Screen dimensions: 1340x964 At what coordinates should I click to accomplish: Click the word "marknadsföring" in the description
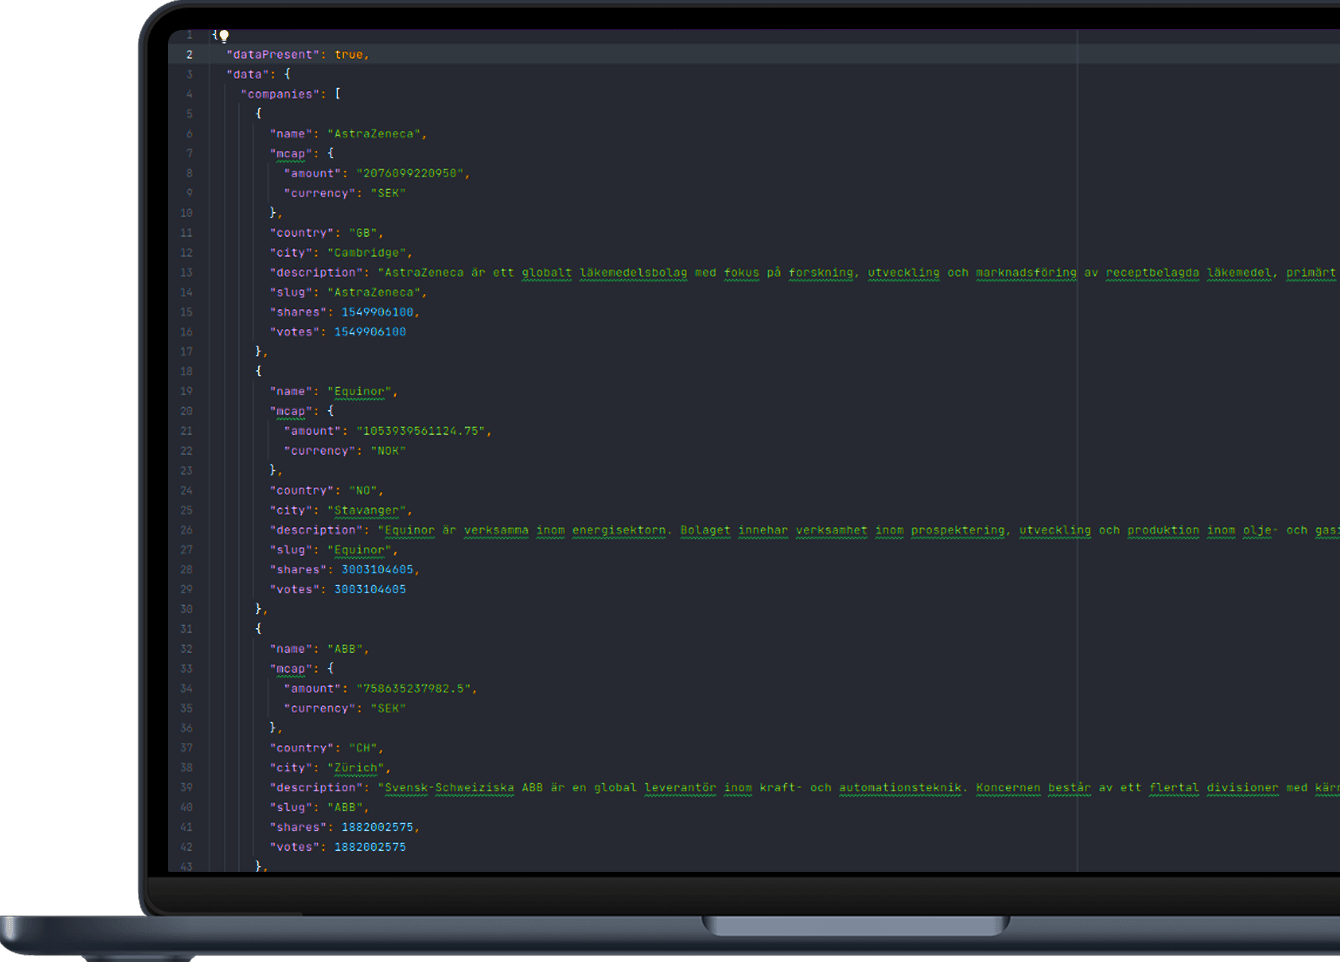click(x=1026, y=273)
